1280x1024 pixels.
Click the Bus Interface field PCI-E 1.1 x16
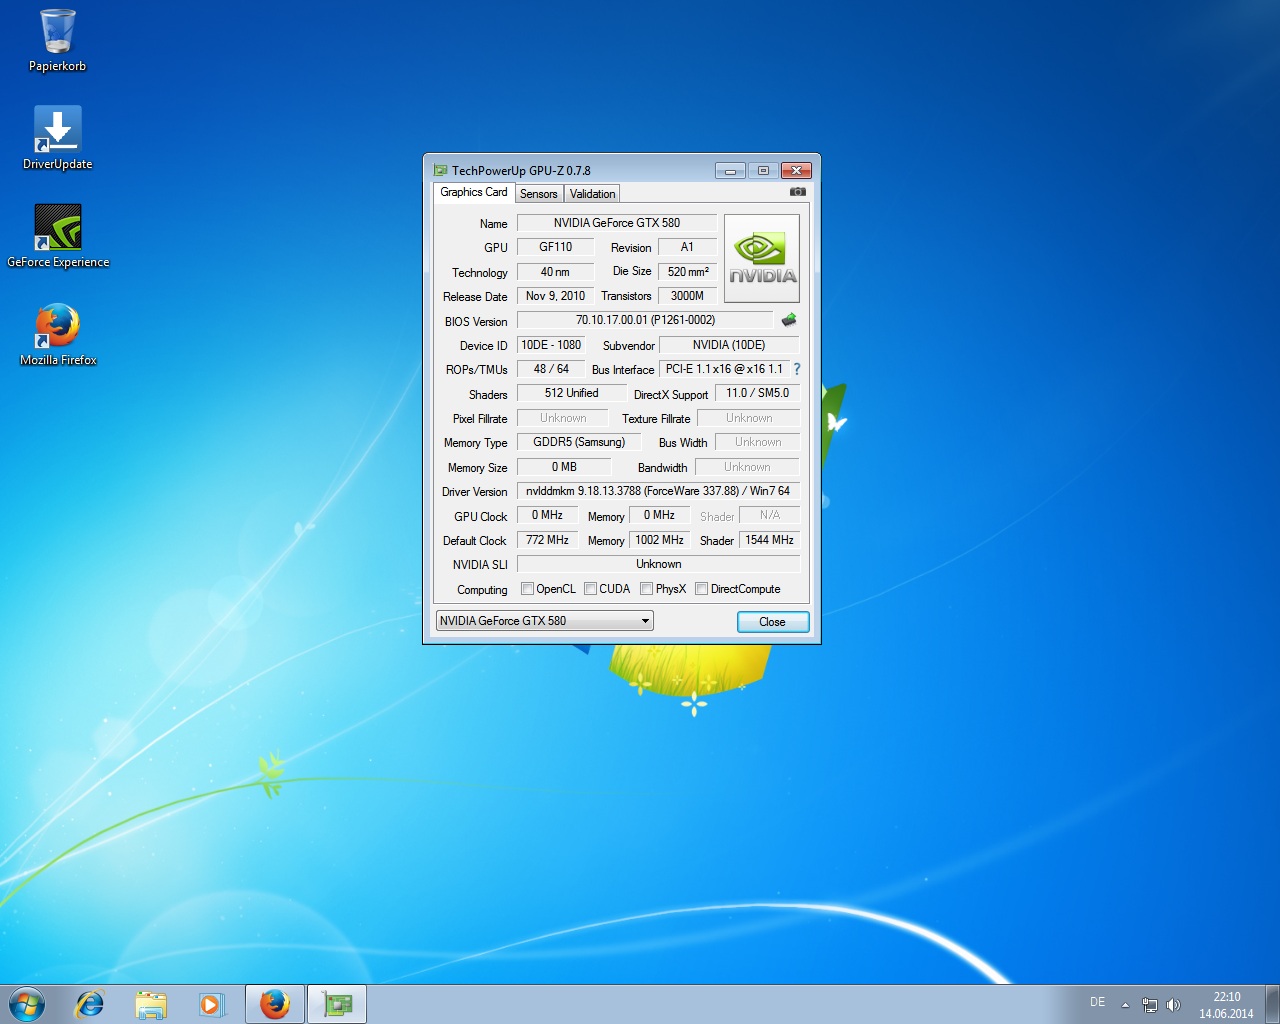point(724,369)
